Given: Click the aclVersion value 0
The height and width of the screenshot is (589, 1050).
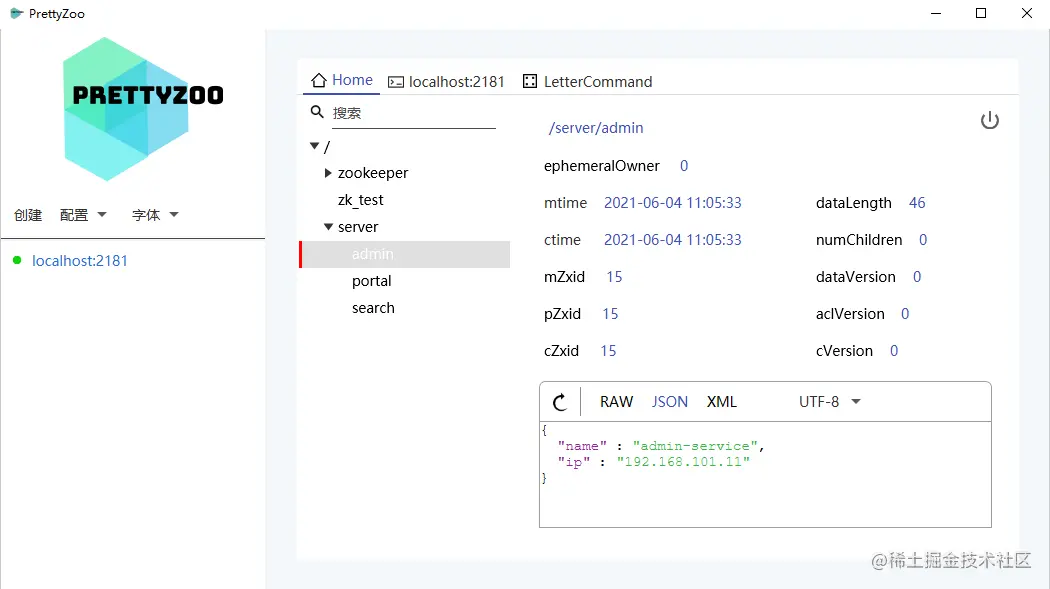Looking at the screenshot, I should pos(905,314).
